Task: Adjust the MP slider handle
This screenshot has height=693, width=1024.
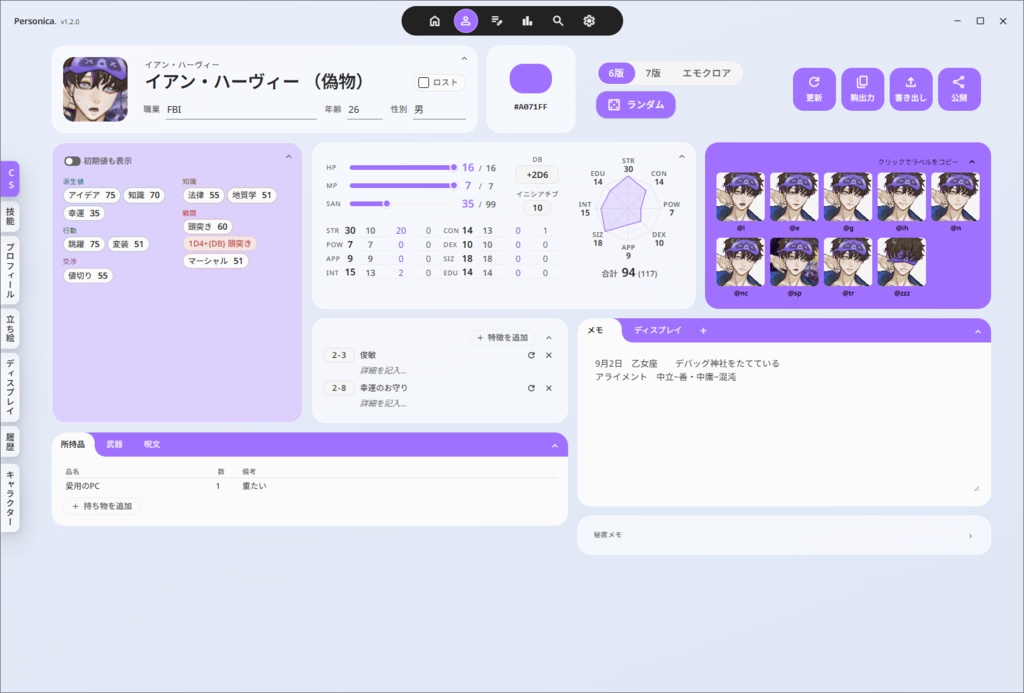Action: coord(453,185)
